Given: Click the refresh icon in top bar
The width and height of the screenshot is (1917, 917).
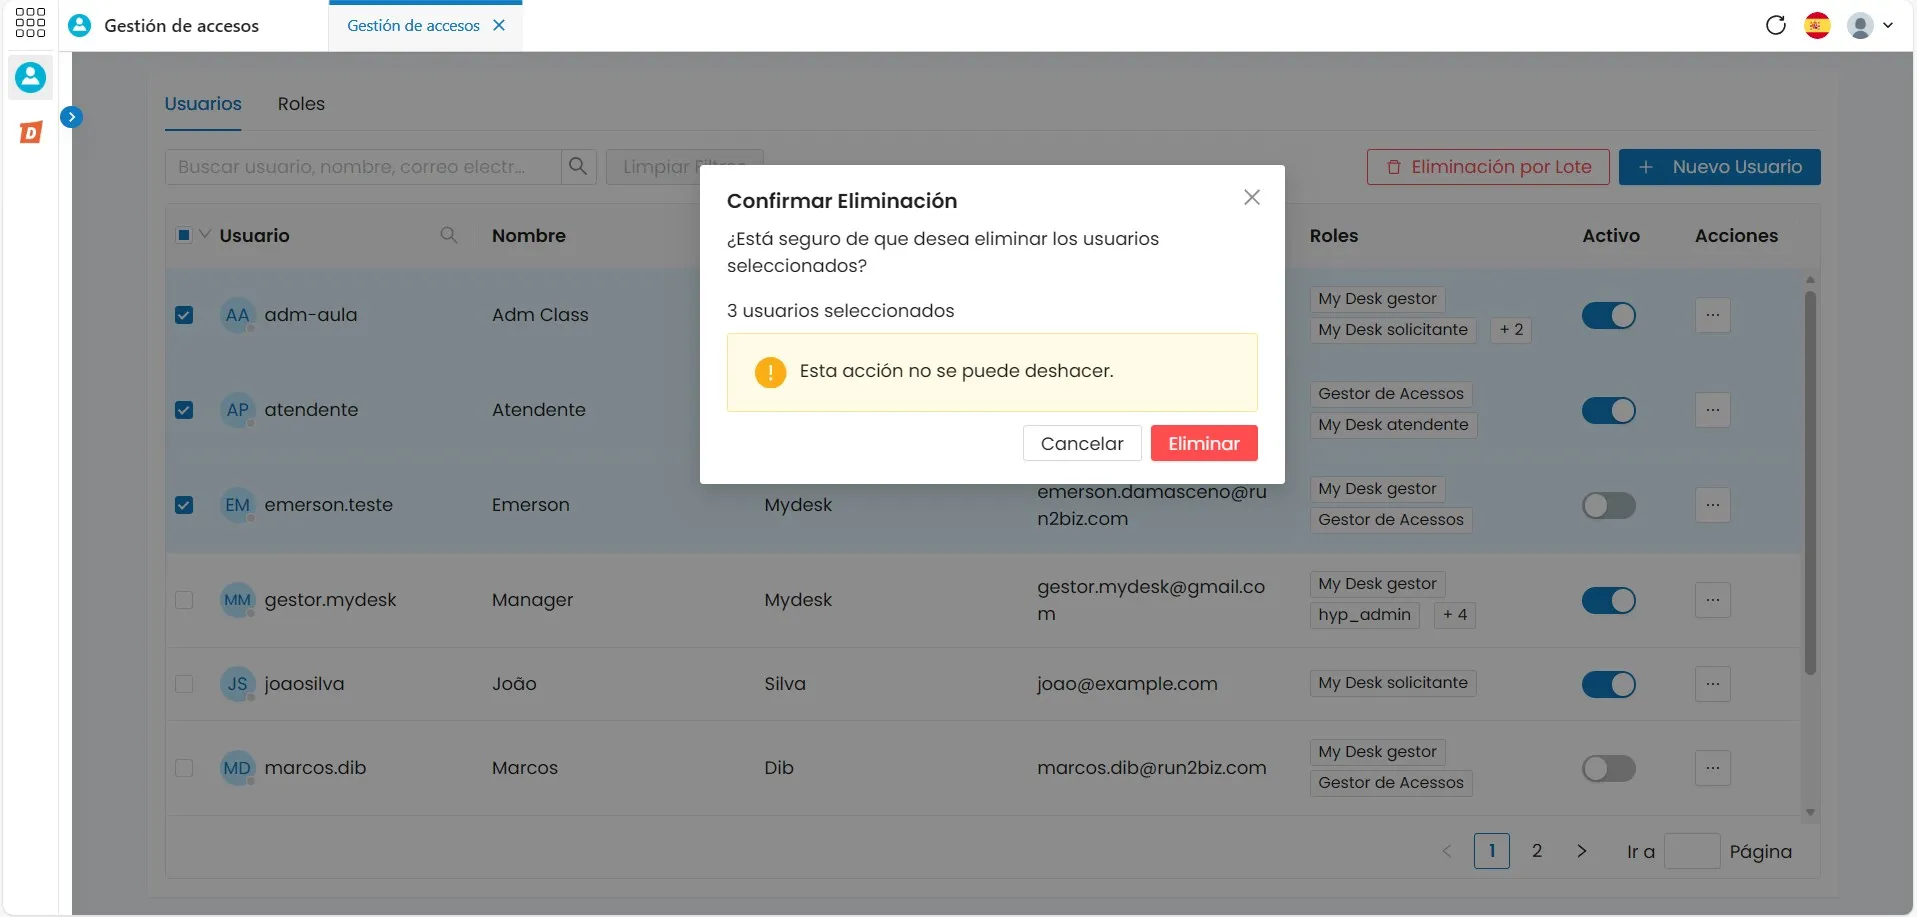Looking at the screenshot, I should point(1776,25).
